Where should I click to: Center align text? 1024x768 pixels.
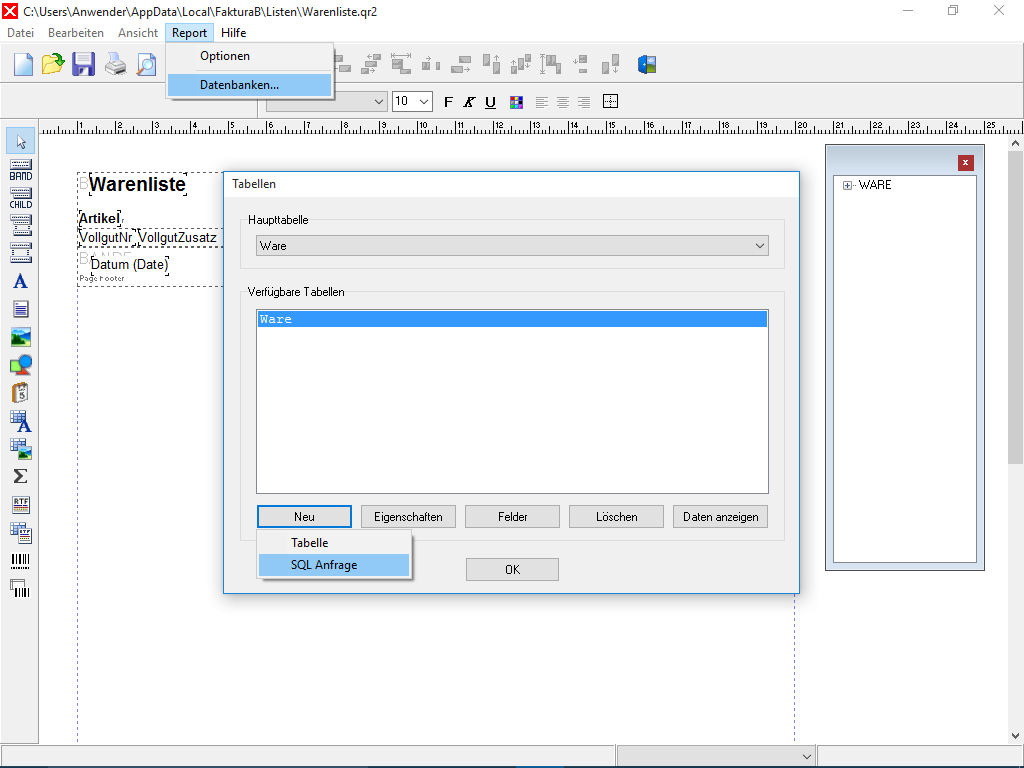coord(563,102)
